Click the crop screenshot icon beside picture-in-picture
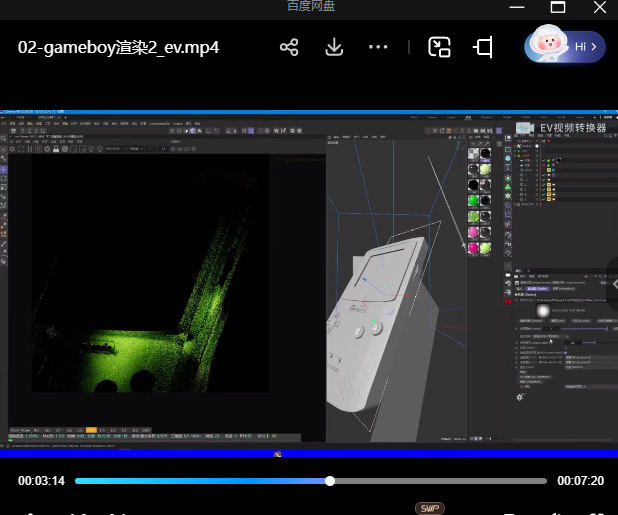618x515 pixels. pyautogui.click(x=484, y=47)
